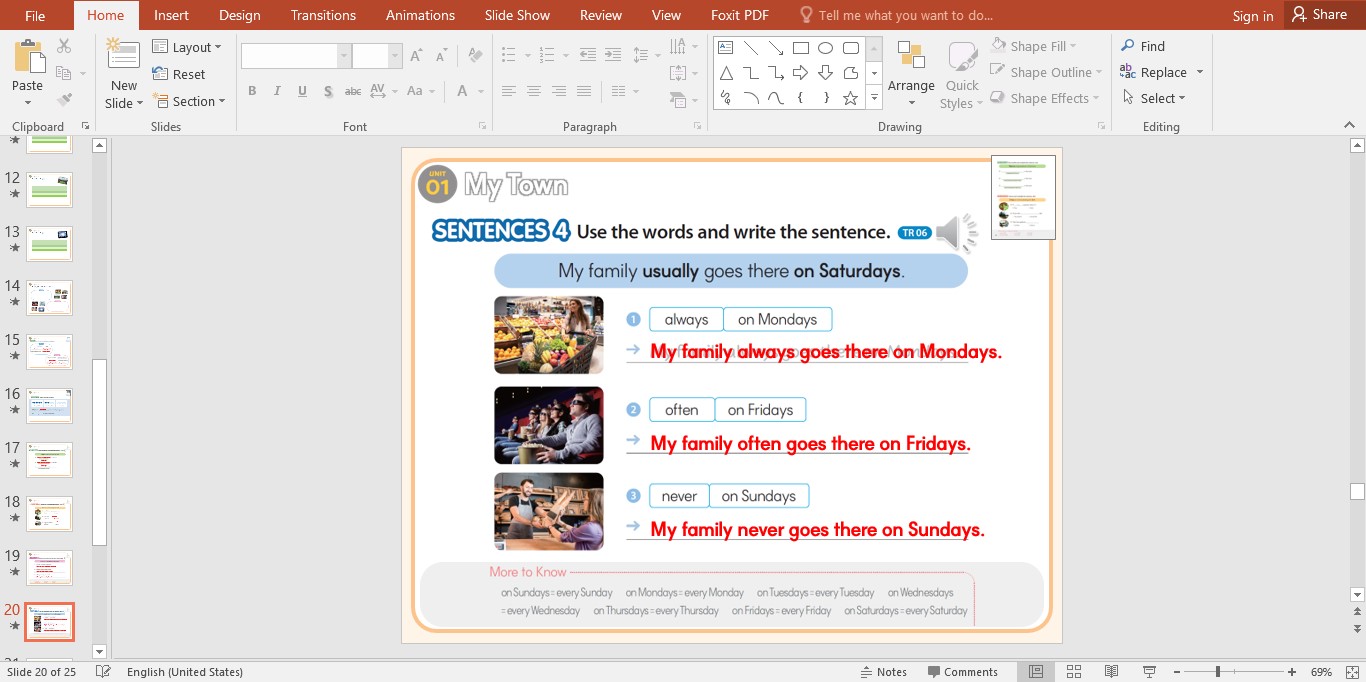Open the Section dropdown
1366x682 pixels.
(189, 101)
